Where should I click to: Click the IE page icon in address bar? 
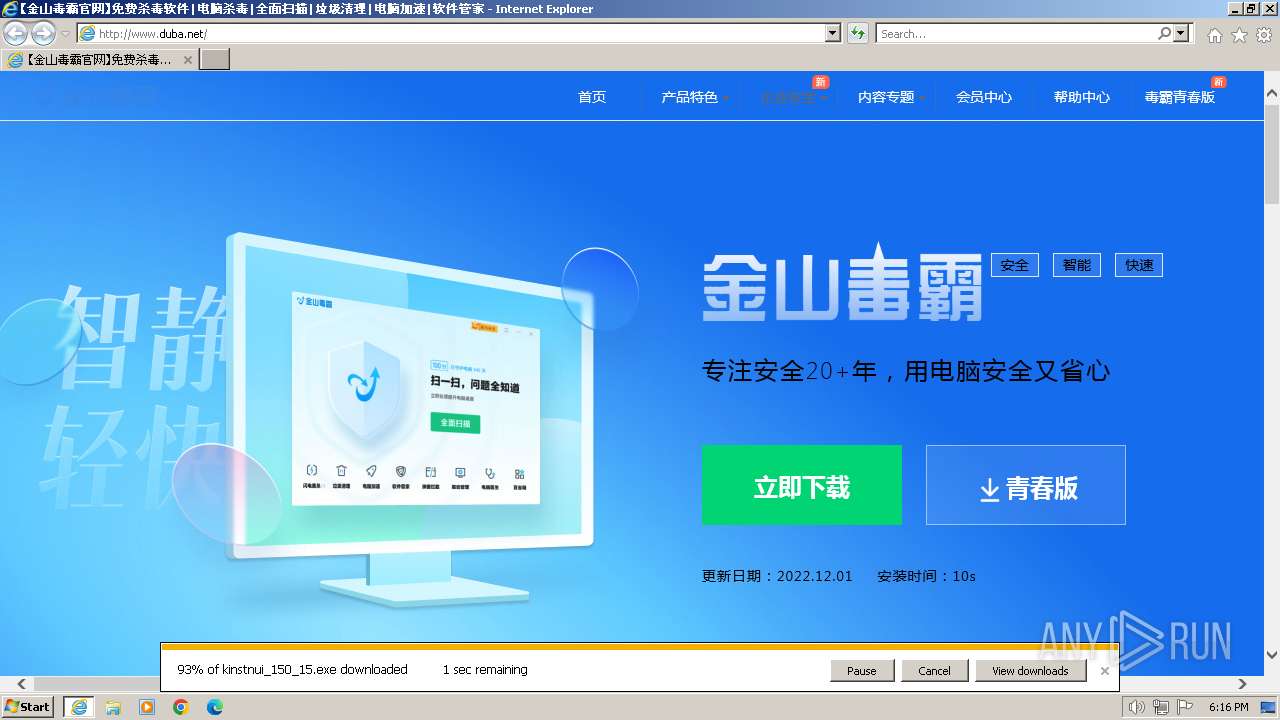point(88,34)
